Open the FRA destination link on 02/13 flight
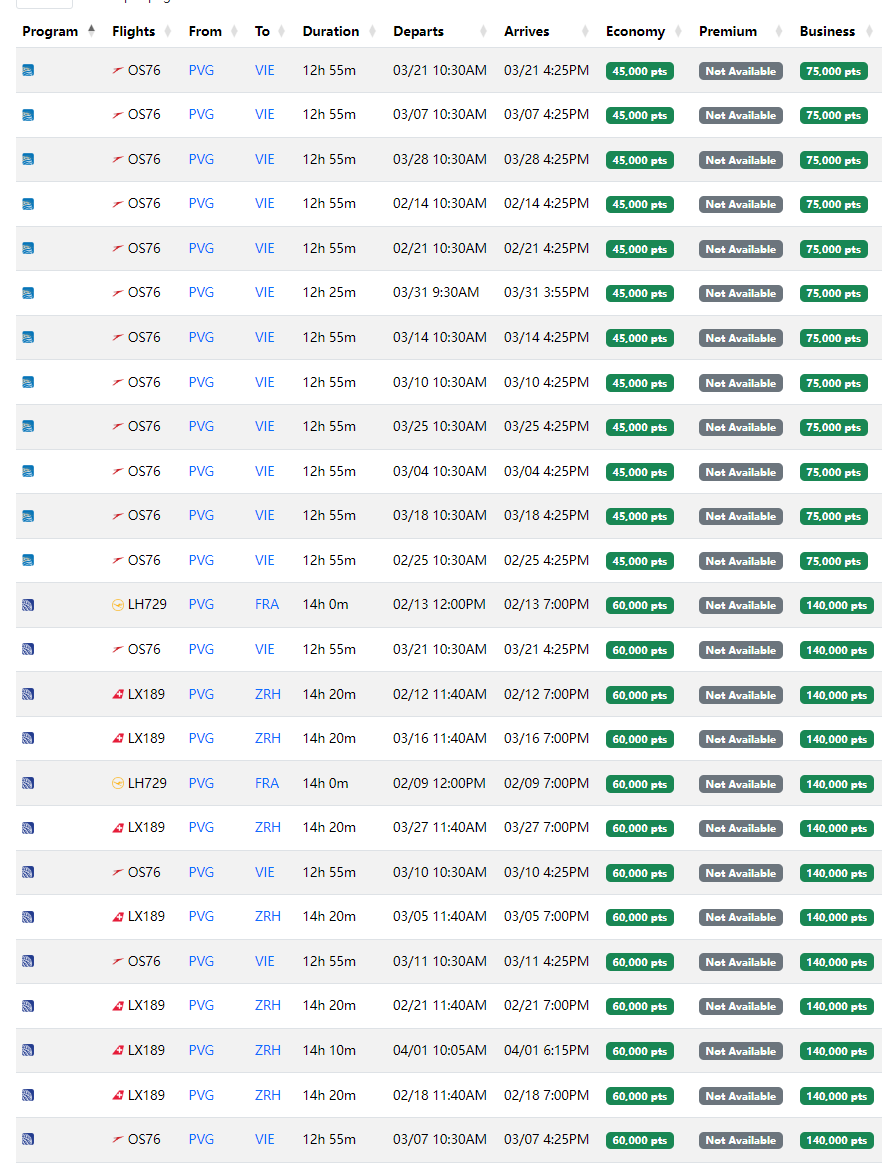Image resolution: width=882 pixels, height=1166 pixels. click(x=267, y=605)
